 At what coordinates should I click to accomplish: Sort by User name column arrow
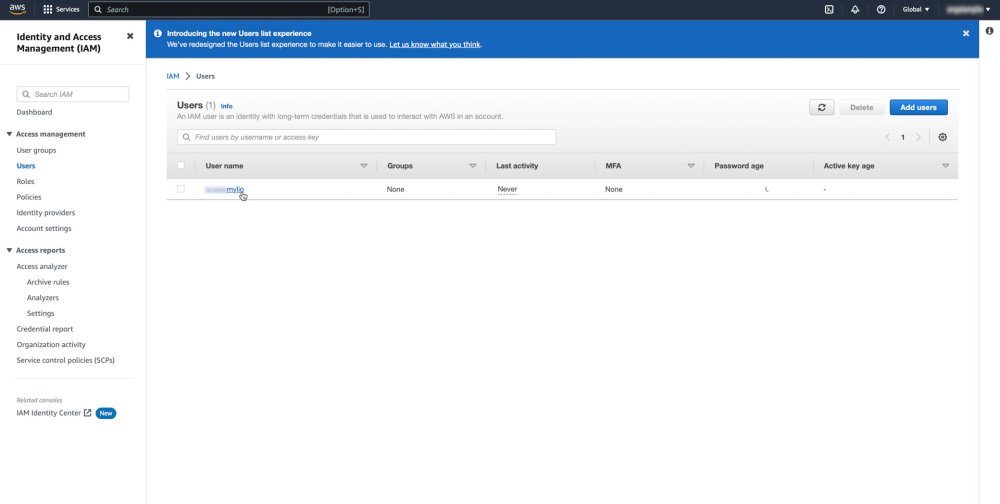click(364, 166)
